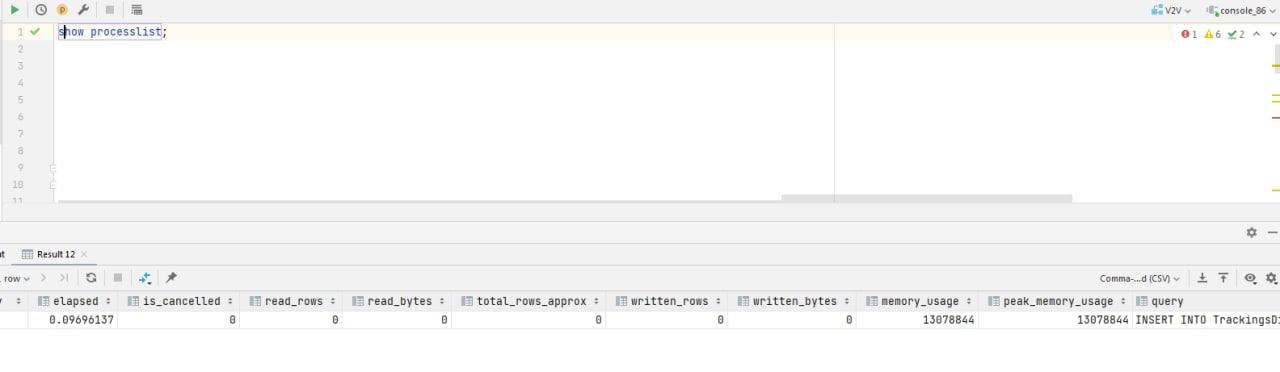Click in the SQL editor on show processlist

tap(112, 32)
